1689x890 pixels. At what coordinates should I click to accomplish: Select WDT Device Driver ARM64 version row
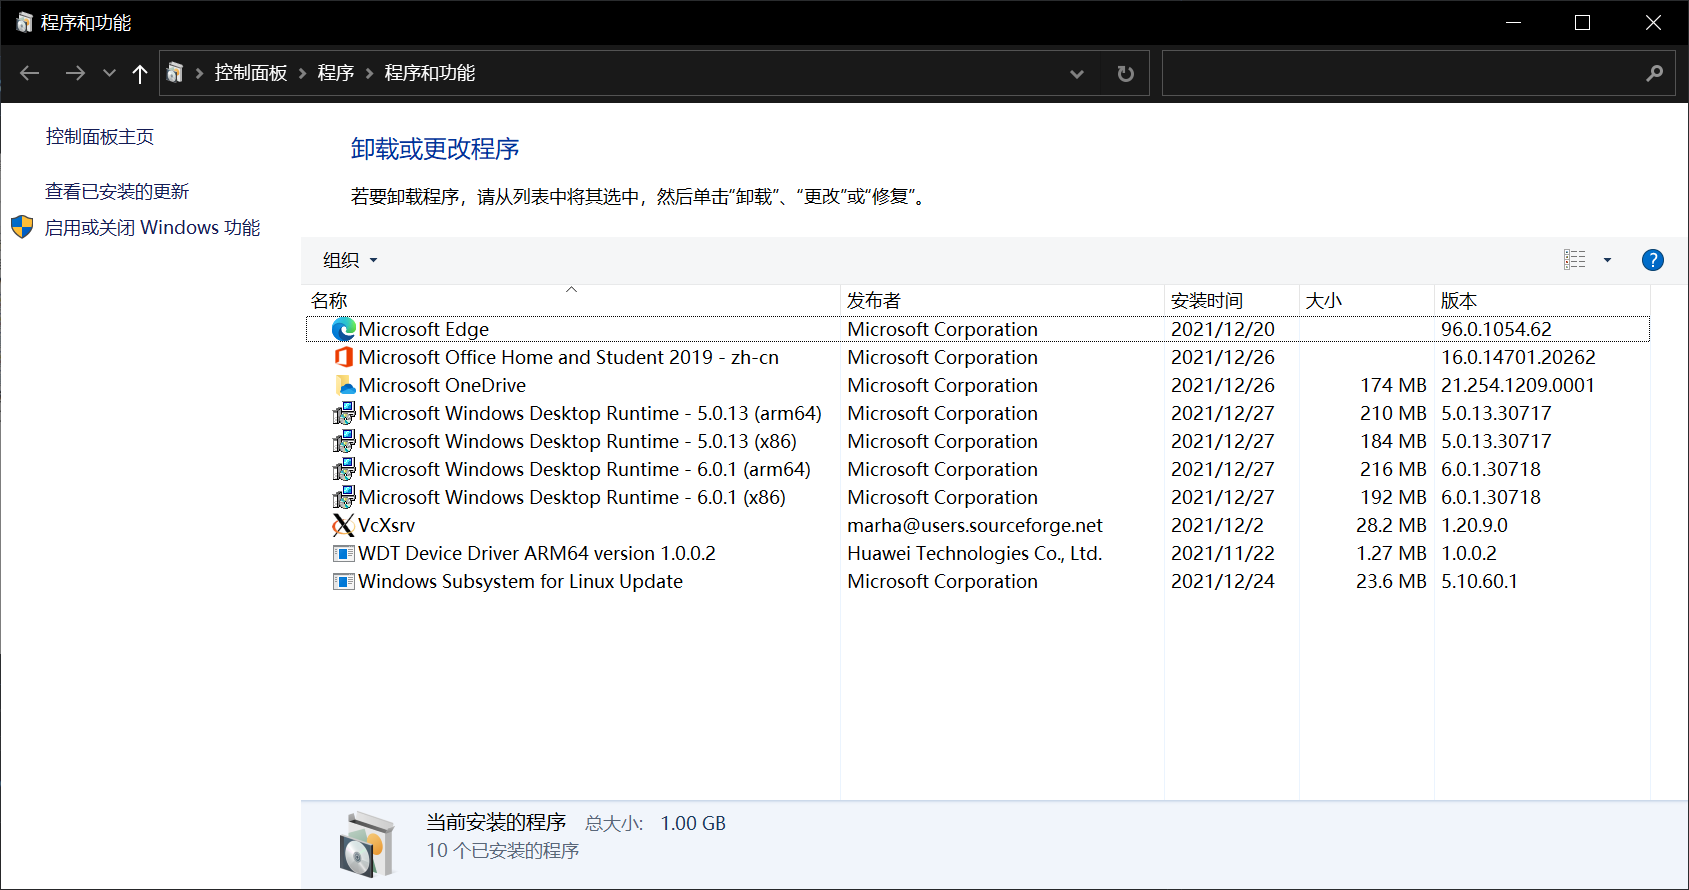[x=537, y=553]
